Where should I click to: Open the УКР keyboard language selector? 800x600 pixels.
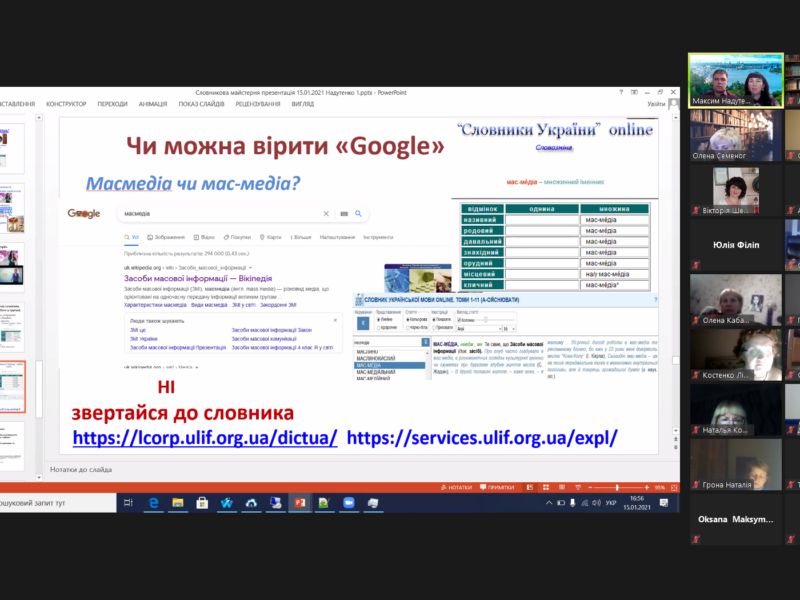(611, 502)
